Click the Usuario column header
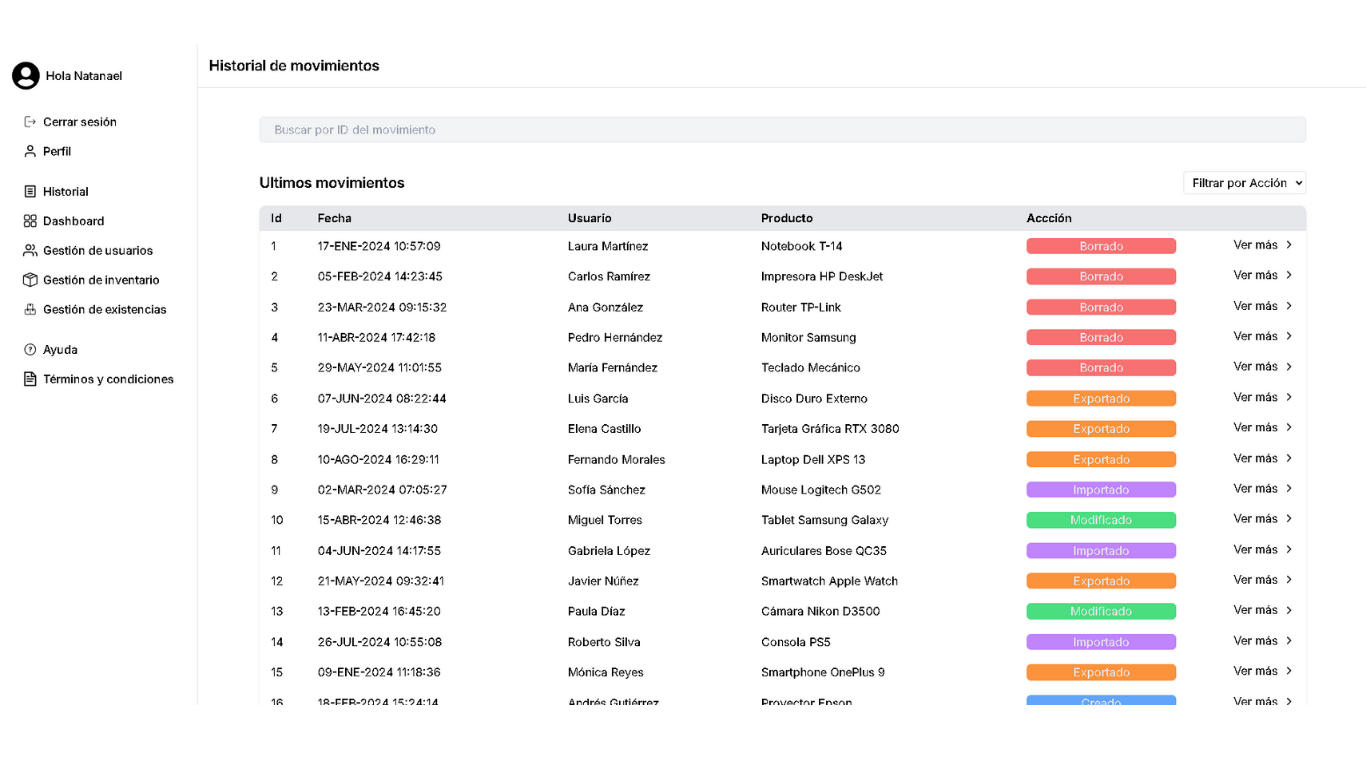 (x=590, y=218)
